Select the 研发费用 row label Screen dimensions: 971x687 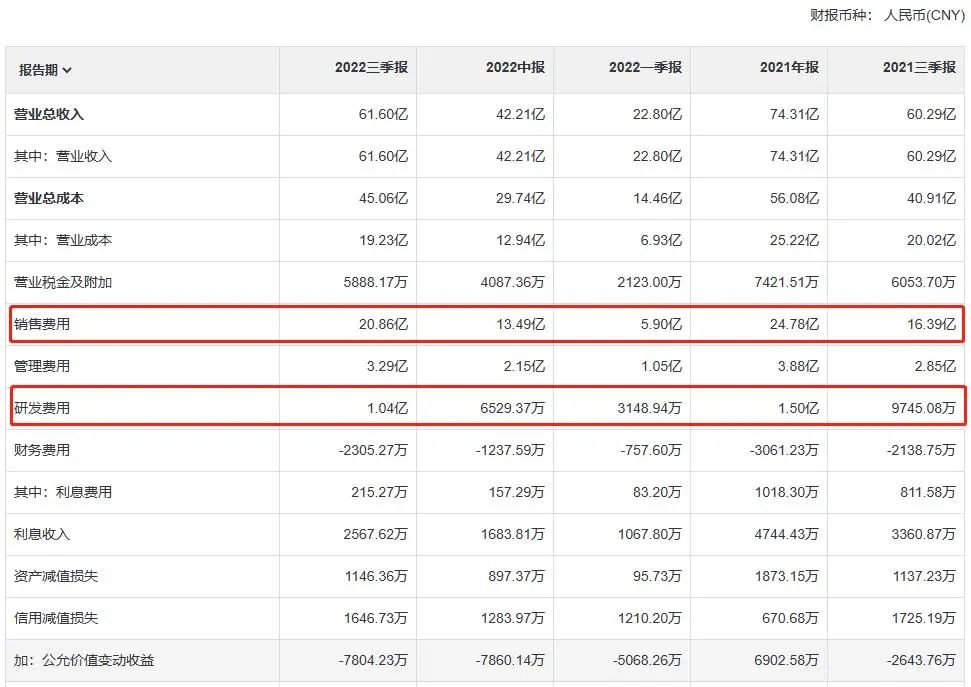(42, 408)
